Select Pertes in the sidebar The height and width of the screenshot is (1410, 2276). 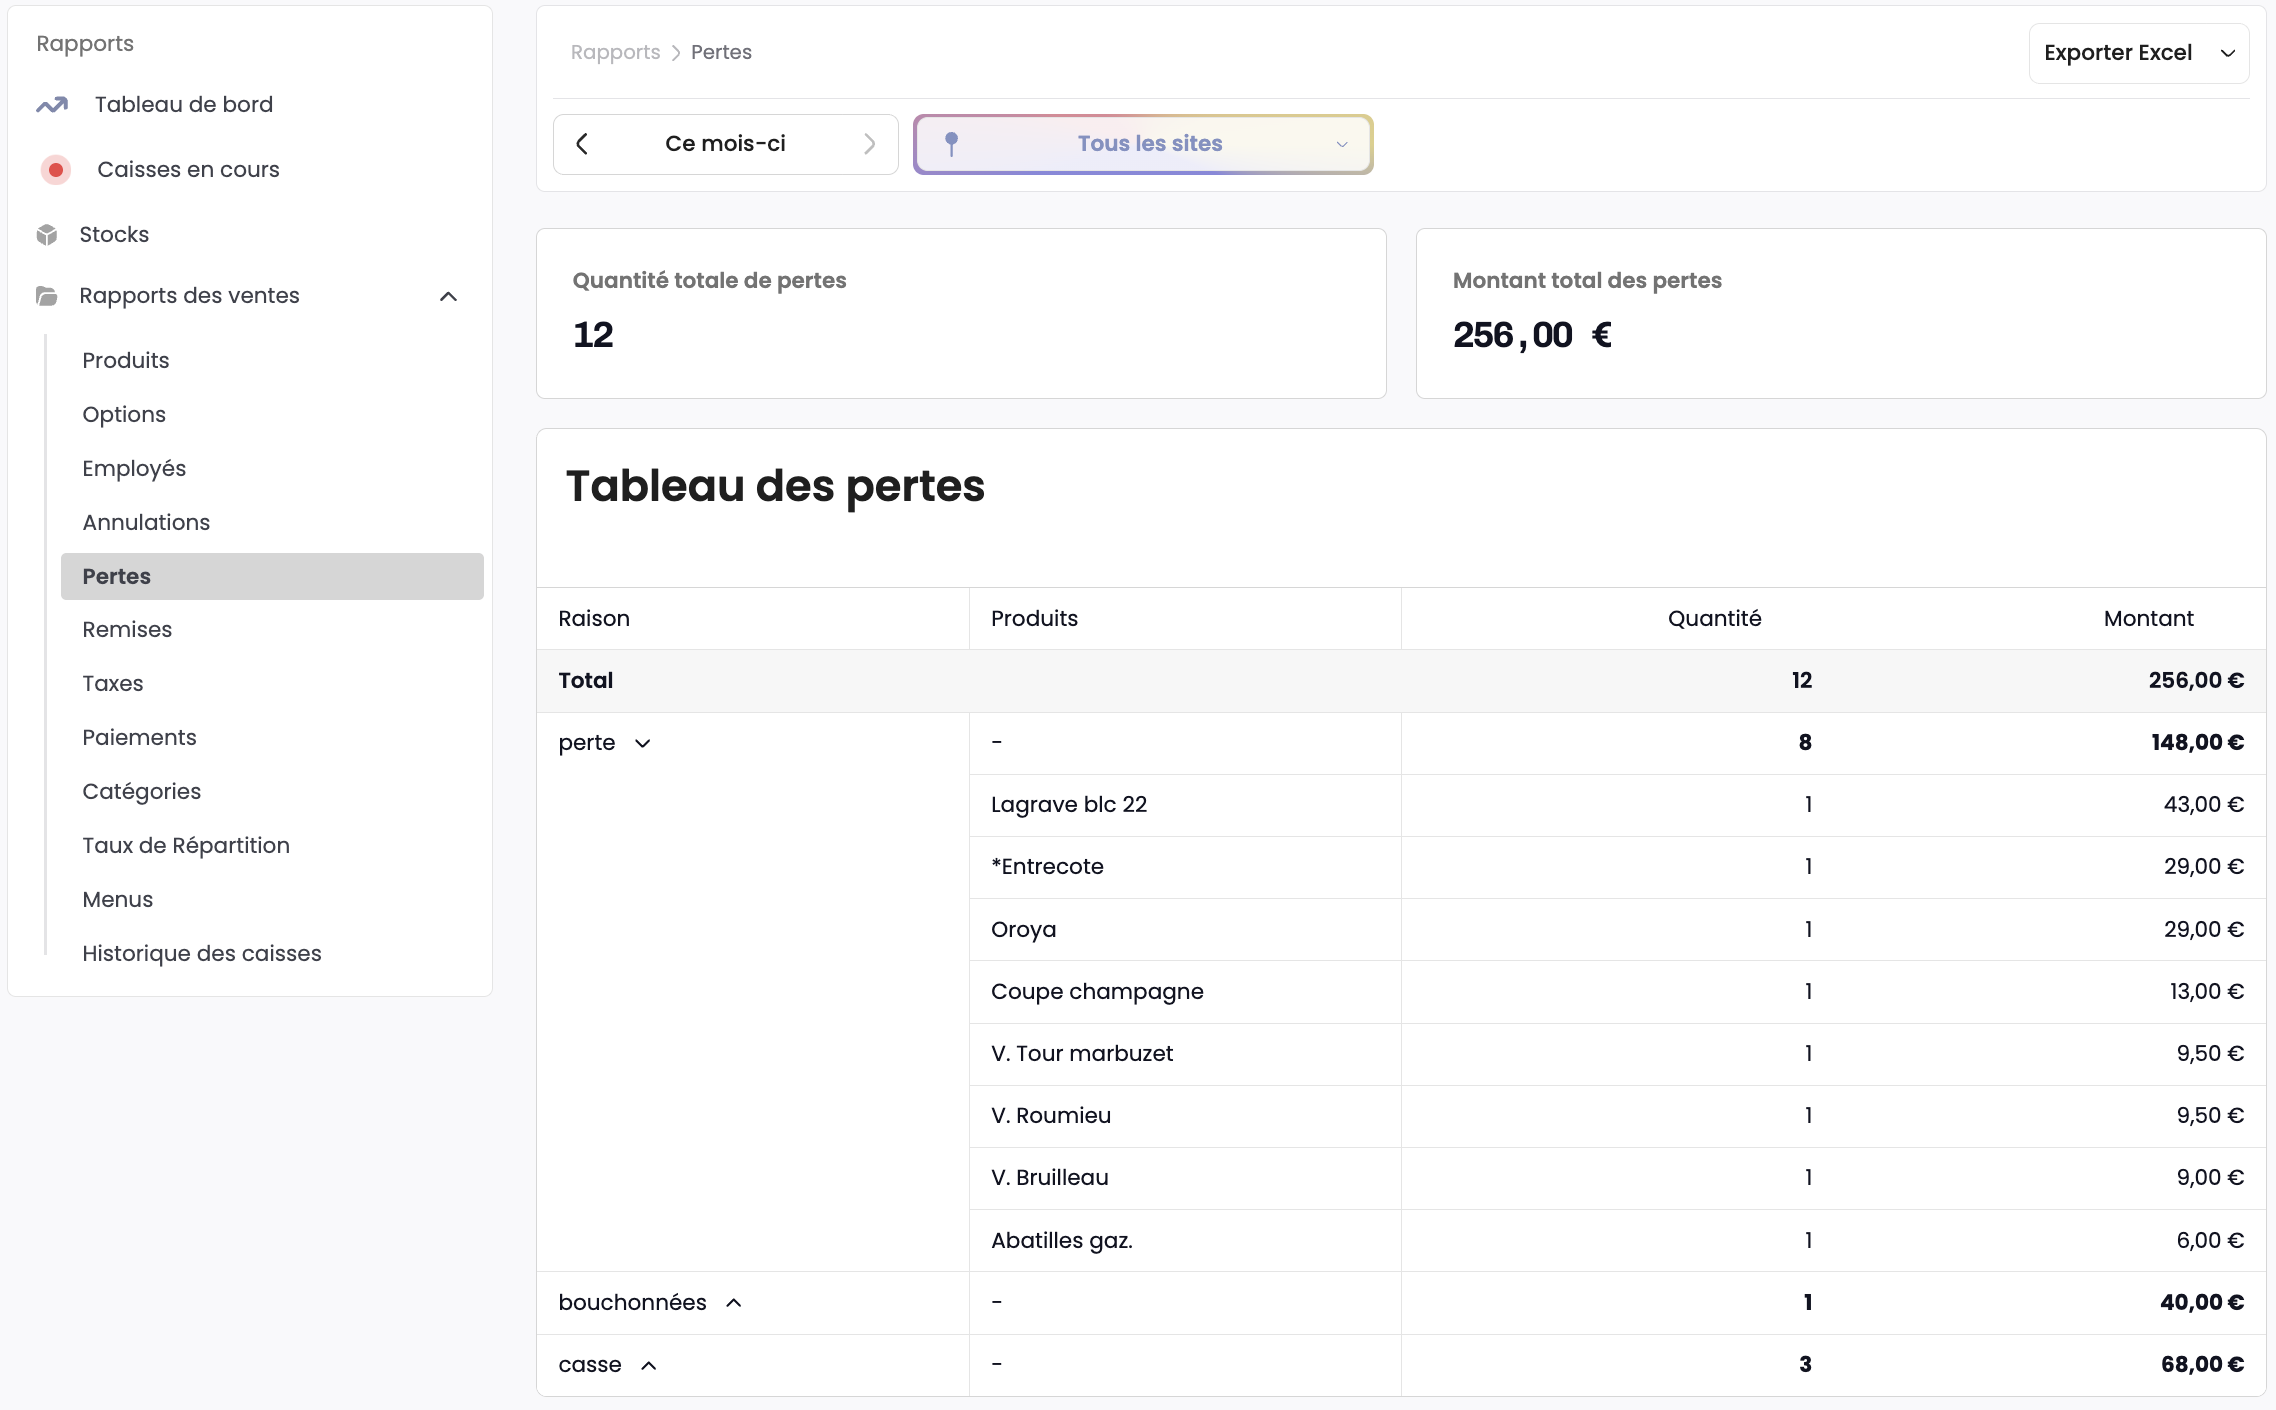[116, 576]
